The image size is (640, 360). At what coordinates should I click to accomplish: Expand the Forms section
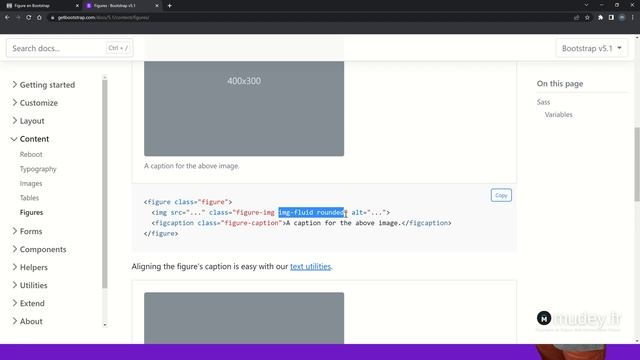coord(27,231)
